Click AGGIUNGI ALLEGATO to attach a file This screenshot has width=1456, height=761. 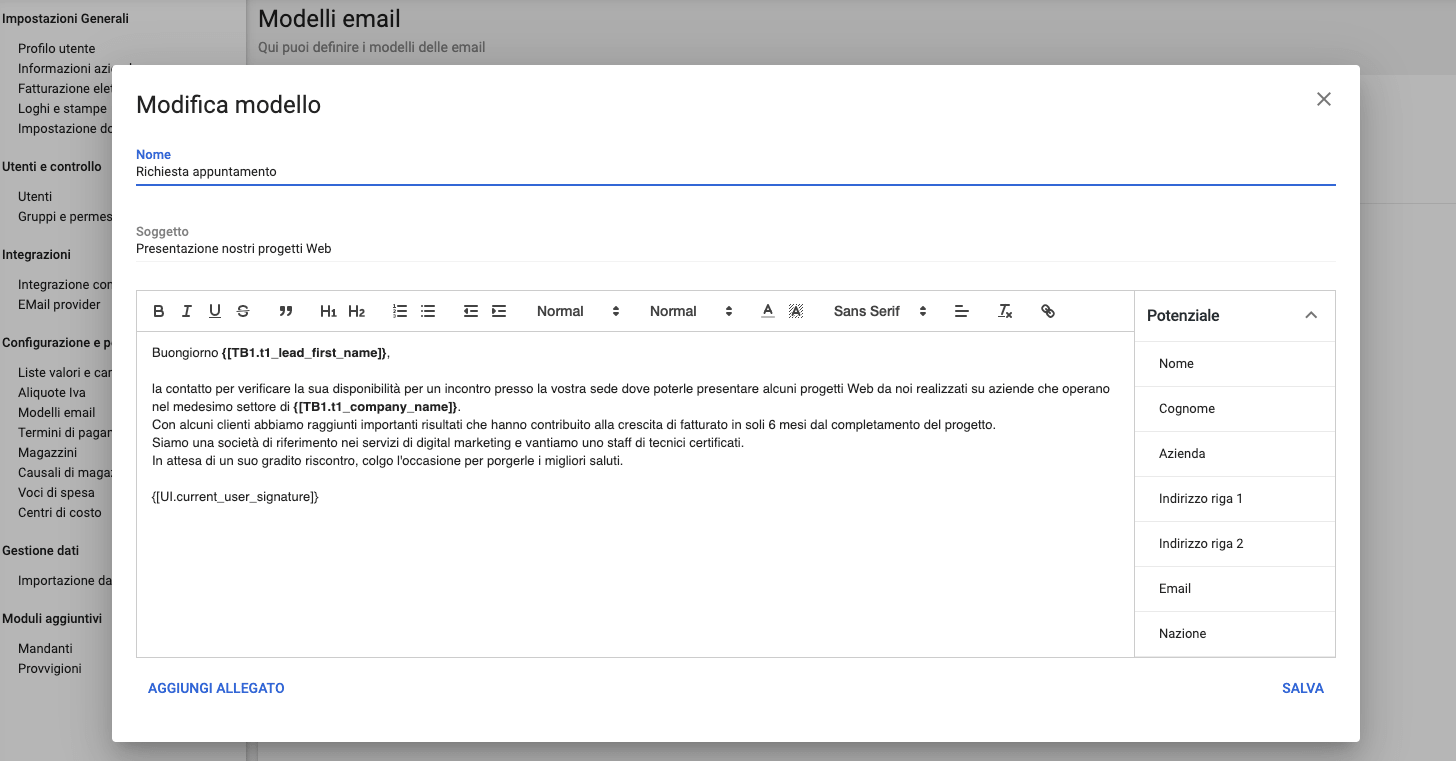[x=216, y=688]
